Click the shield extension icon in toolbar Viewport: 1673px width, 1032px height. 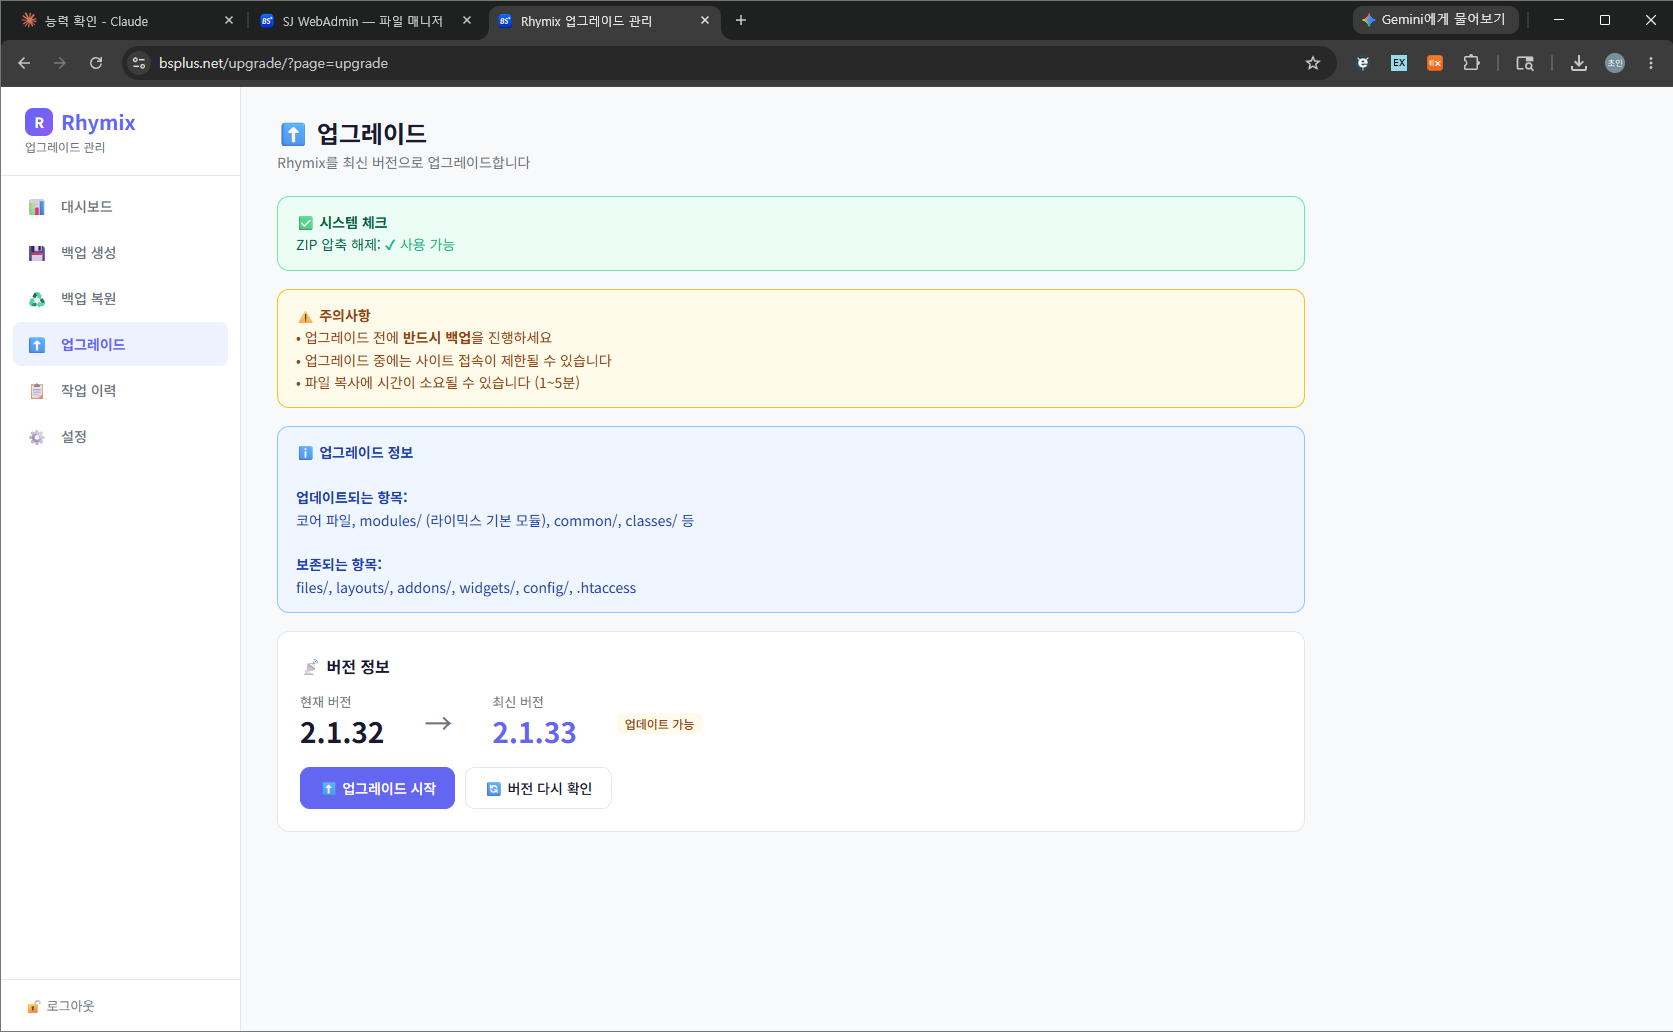[x=1363, y=63]
